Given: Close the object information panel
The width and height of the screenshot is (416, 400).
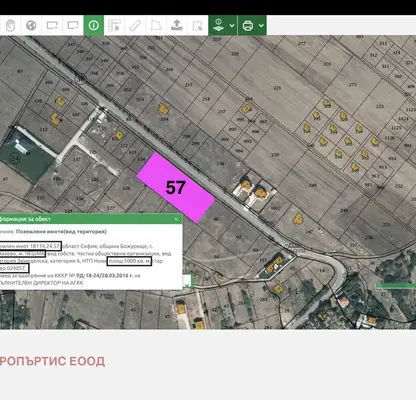Looking at the screenshot, I should point(176,219).
